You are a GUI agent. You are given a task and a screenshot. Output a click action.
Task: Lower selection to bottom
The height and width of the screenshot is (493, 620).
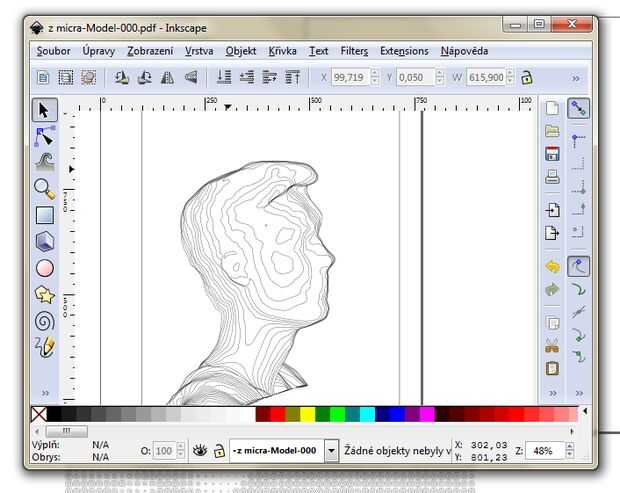coord(224,77)
